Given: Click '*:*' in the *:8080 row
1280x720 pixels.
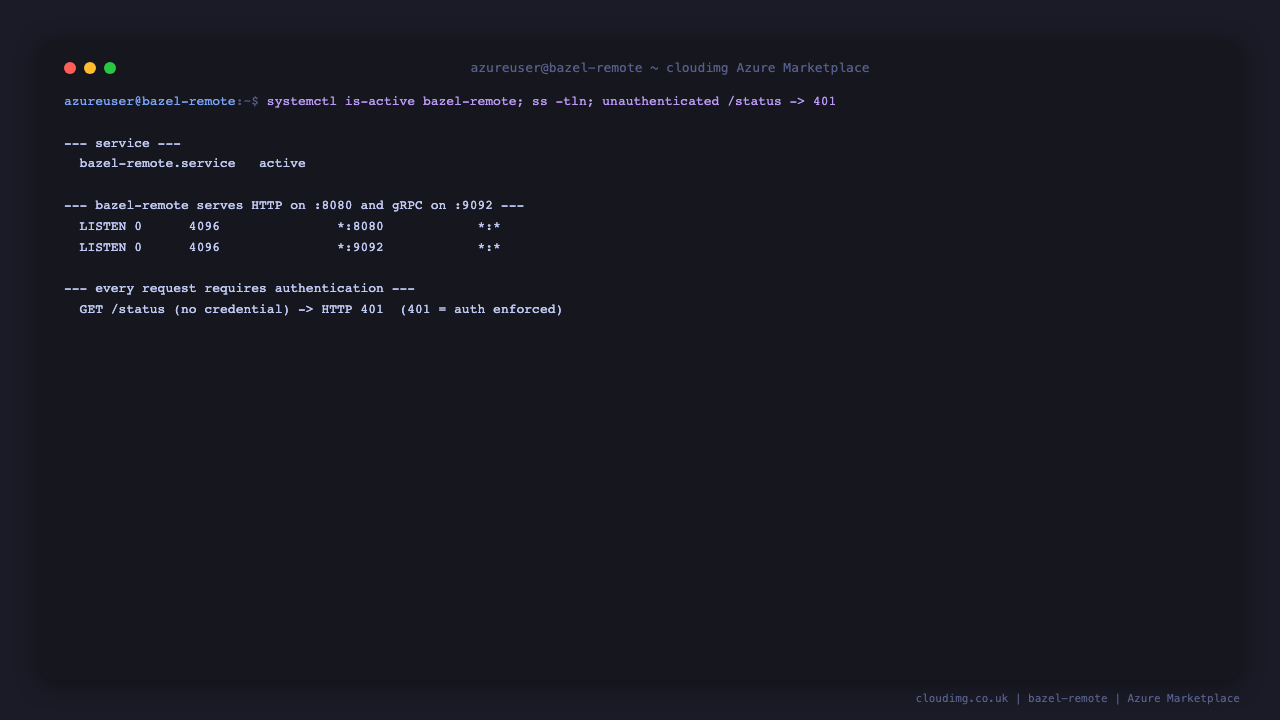Looking at the screenshot, I should [x=490, y=226].
